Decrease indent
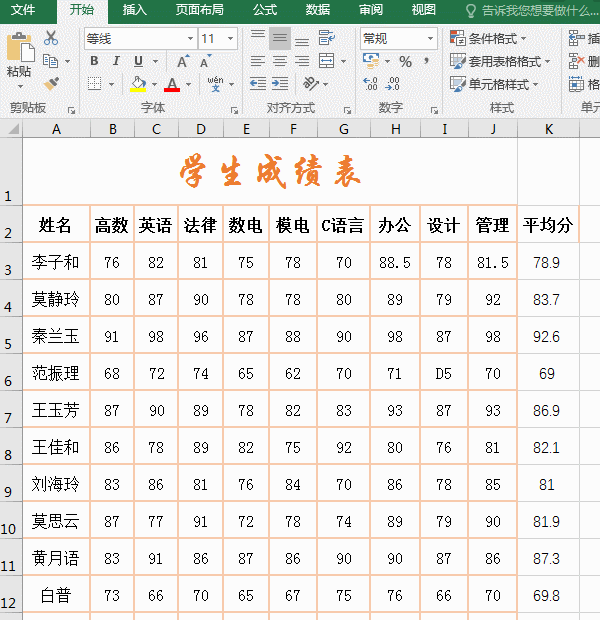The image size is (600, 620). click(258, 84)
